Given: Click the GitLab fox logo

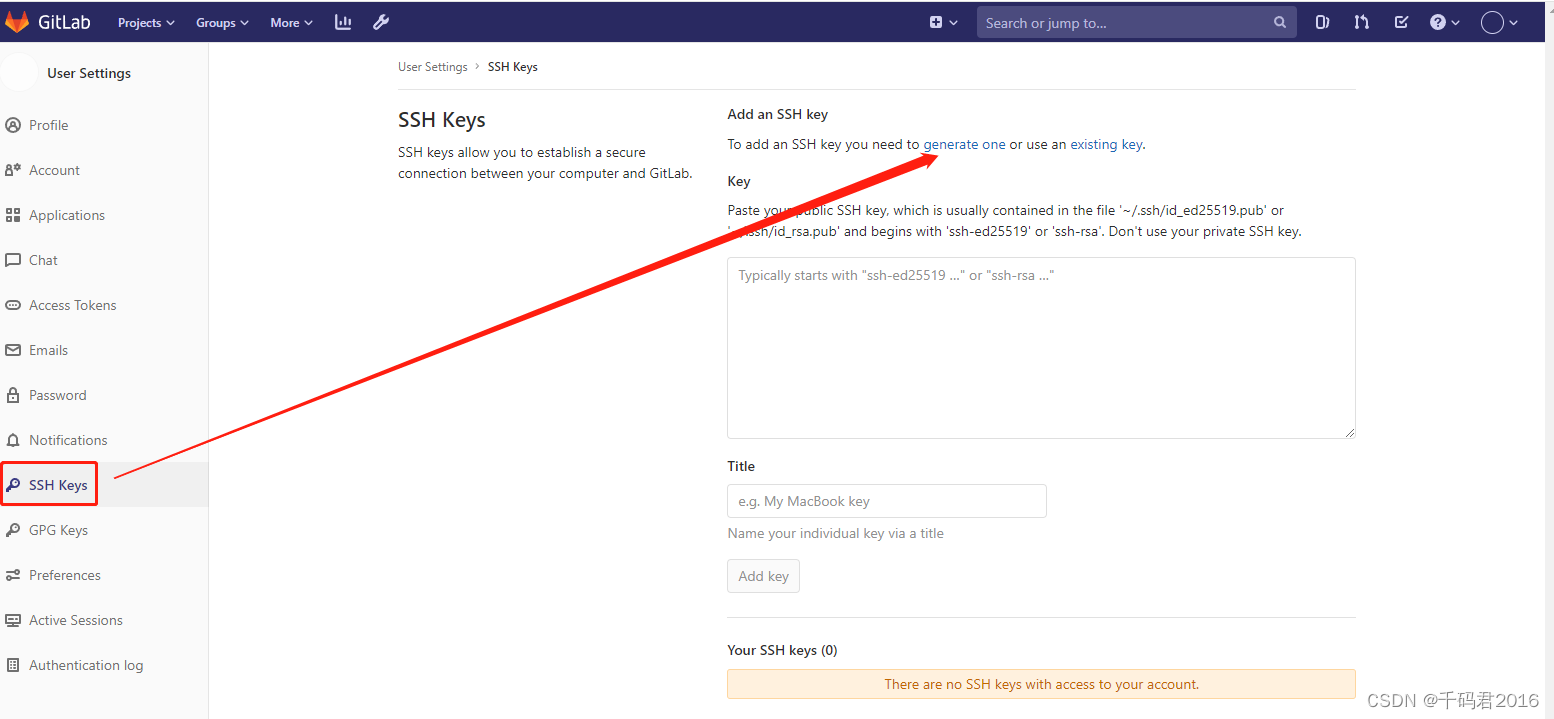Looking at the screenshot, I should pyautogui.click(x=17, y=21).
